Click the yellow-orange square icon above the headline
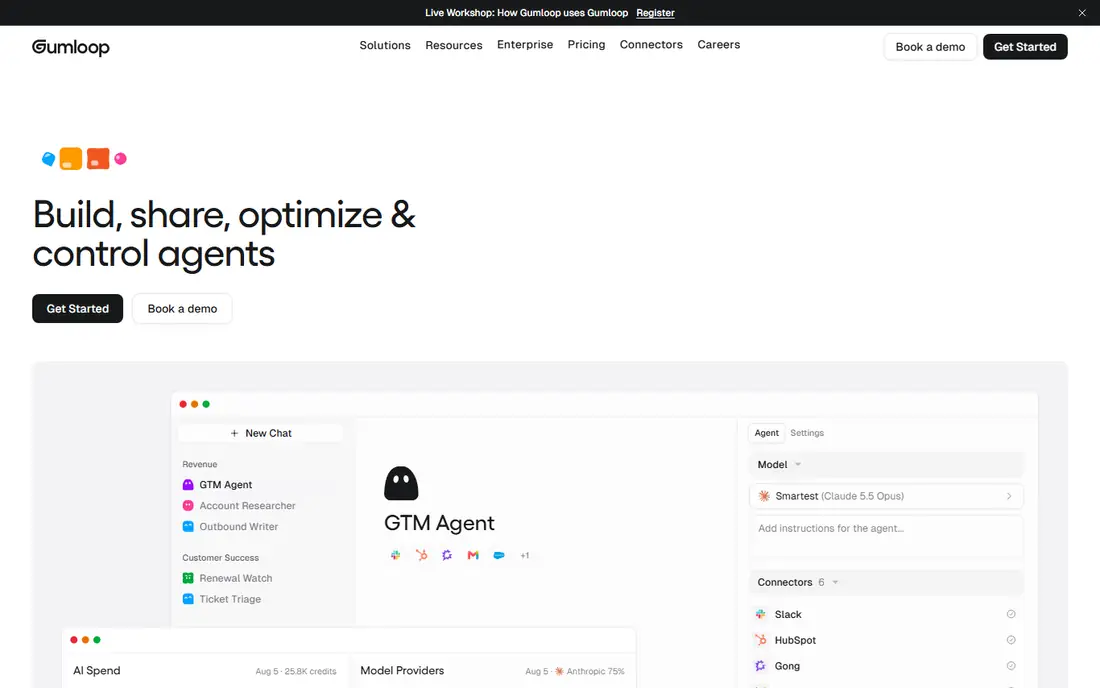The height and width of the screenshot is (688, 1100). [71, 158]
